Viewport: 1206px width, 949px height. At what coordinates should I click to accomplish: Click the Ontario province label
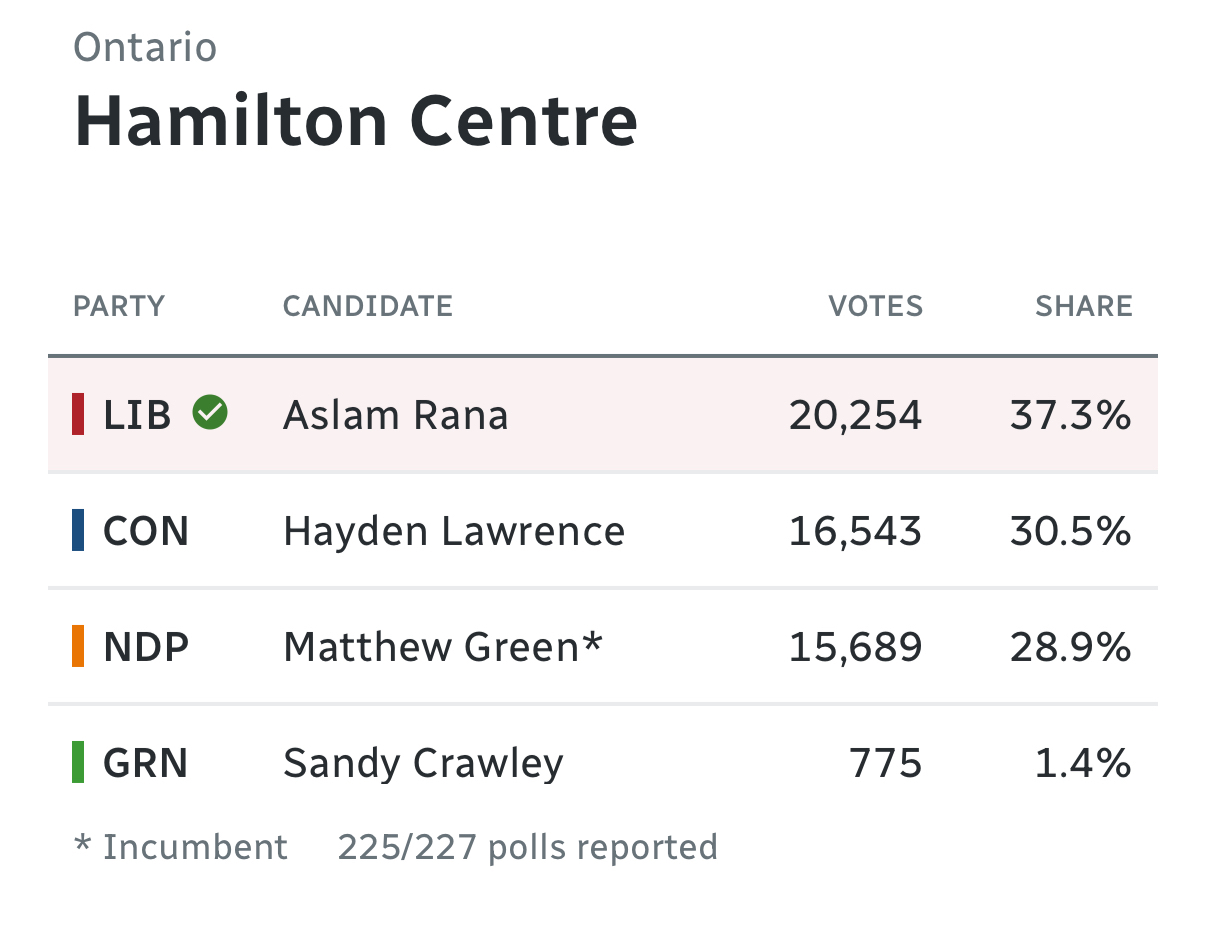(x=145, y=47)
